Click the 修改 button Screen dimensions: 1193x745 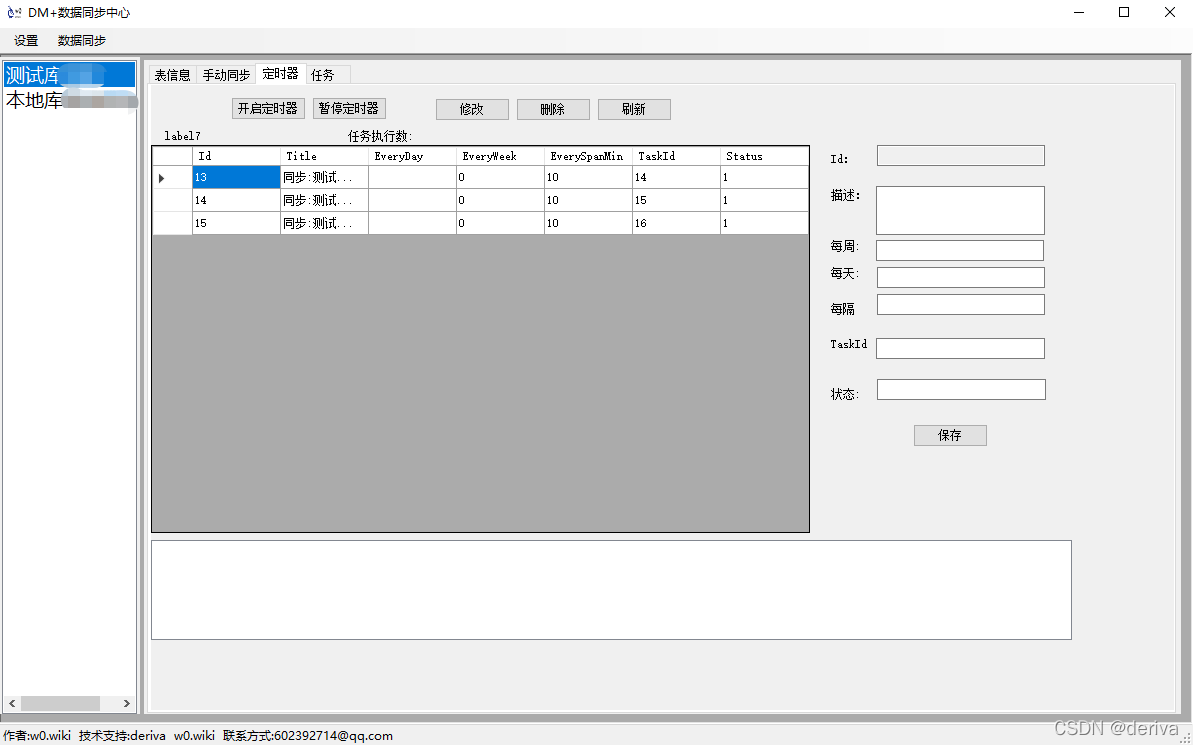point(472,110)
